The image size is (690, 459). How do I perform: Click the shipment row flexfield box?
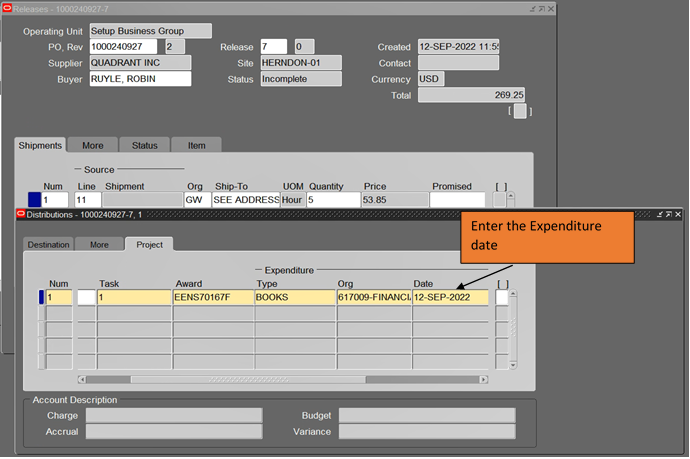point(499,199)
